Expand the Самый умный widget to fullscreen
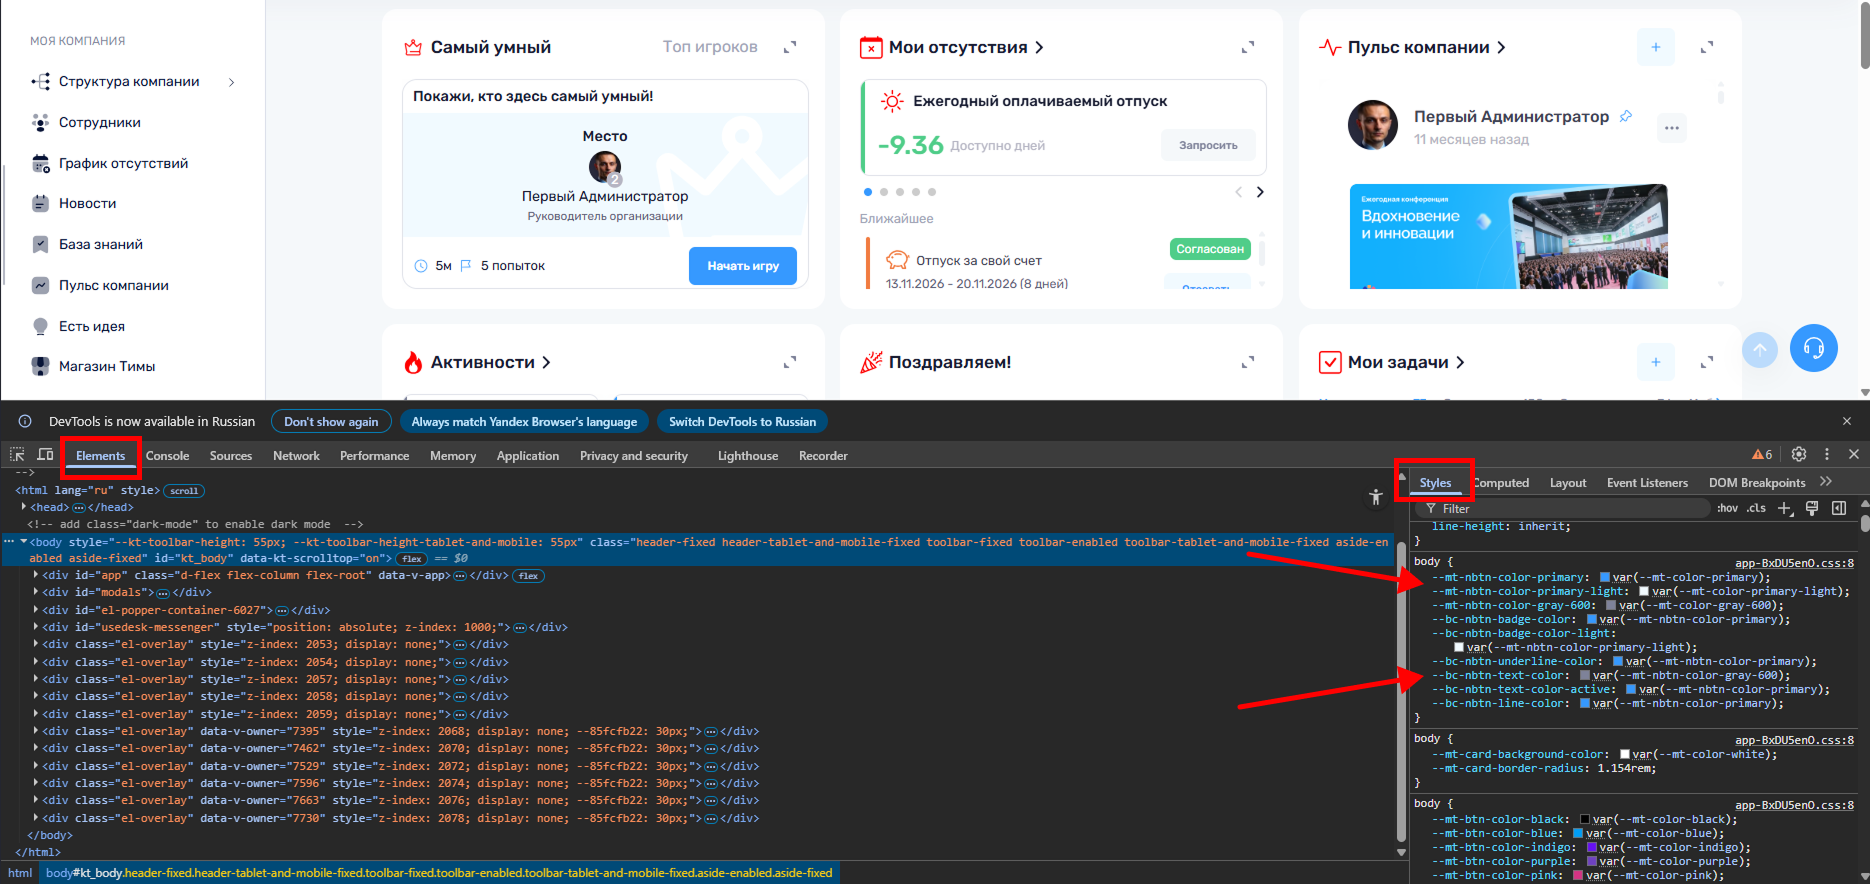 pyautogui.click(x=790, y=47)
